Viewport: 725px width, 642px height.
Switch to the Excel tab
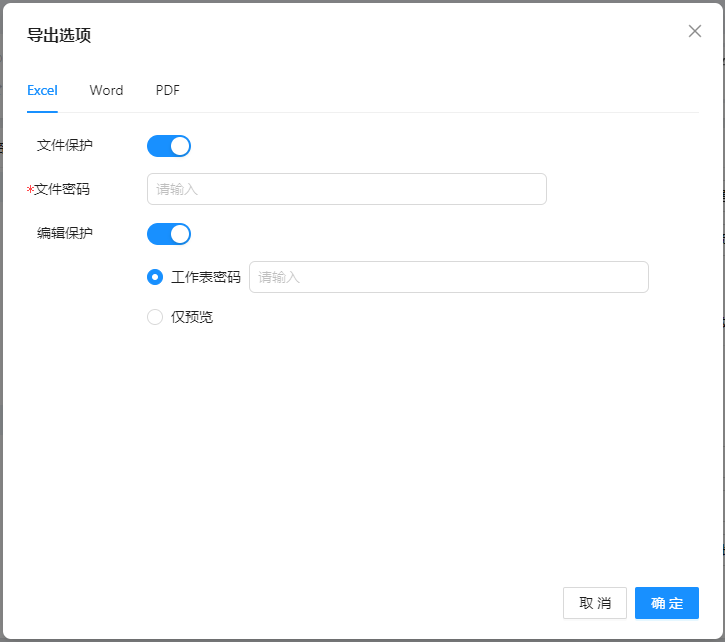coord(42,90)
